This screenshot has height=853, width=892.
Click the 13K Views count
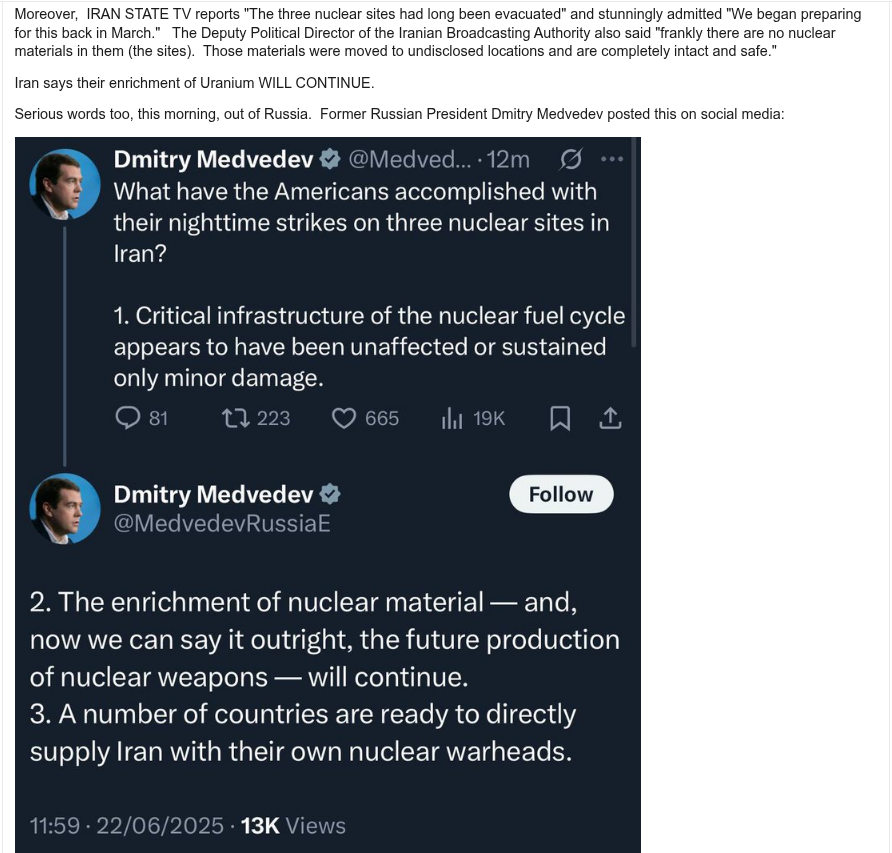[x=293, y=825]
